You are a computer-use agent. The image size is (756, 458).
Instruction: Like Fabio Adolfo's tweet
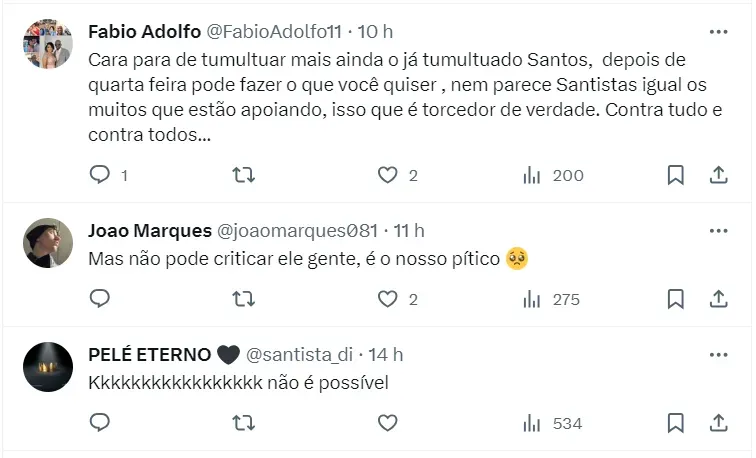tap(388, 175)
